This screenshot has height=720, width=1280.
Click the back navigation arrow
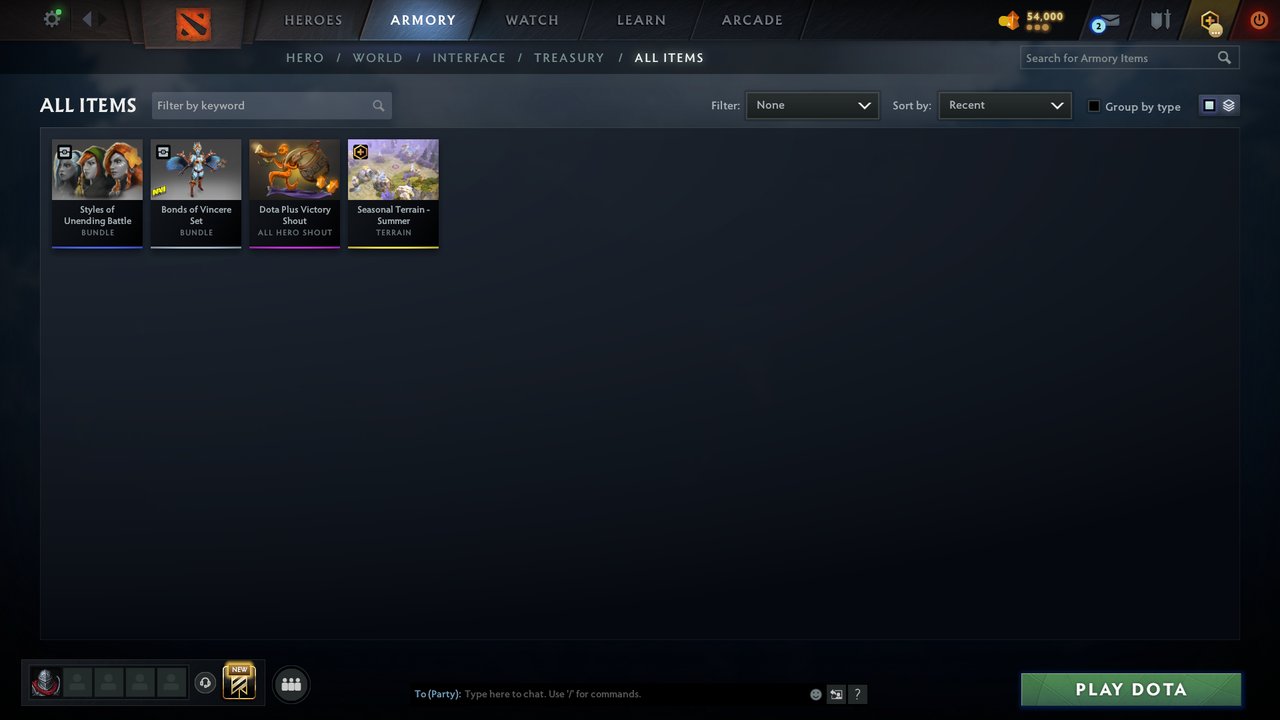87,19
